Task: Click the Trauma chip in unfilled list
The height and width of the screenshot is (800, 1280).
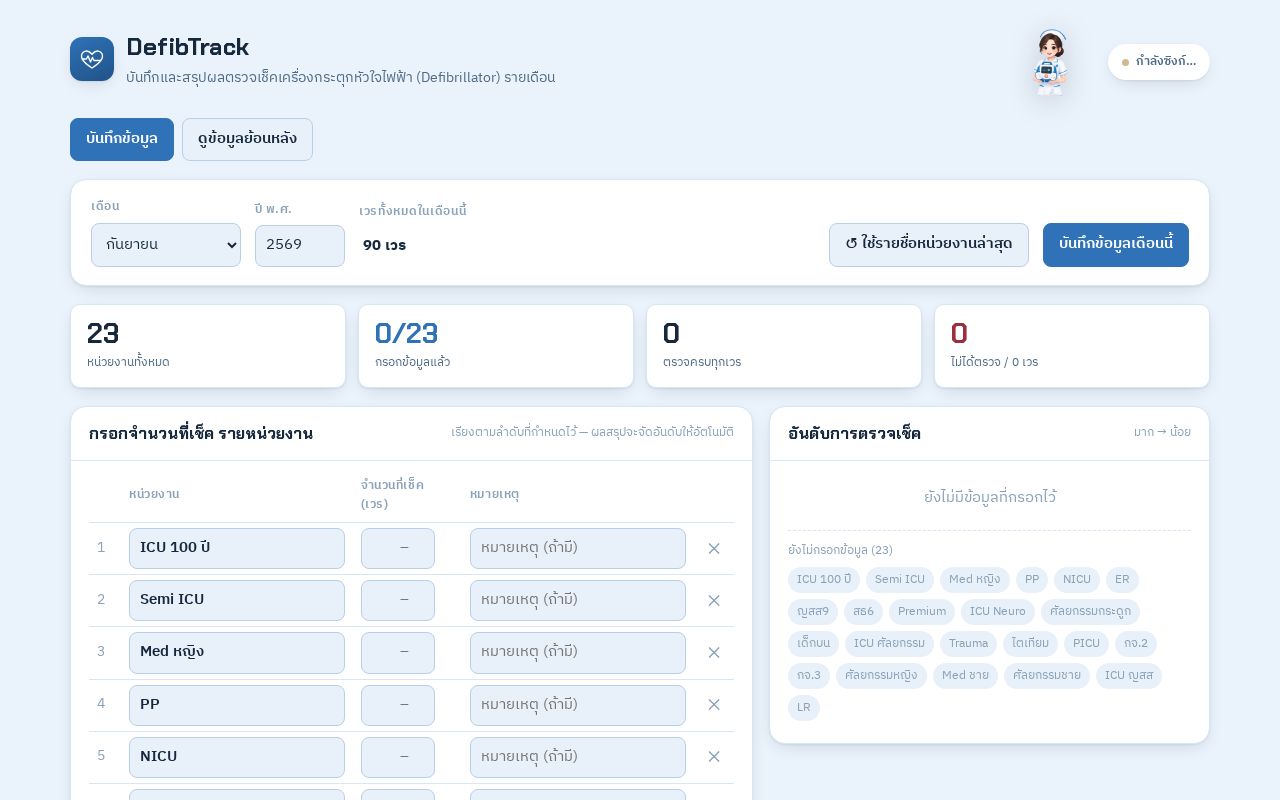Action: (x=968, y=644)
